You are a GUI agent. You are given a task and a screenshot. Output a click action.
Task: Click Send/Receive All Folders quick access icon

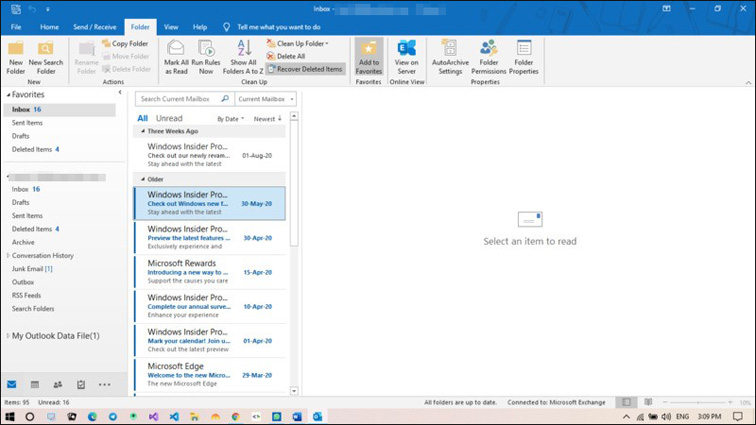point(15,9)
